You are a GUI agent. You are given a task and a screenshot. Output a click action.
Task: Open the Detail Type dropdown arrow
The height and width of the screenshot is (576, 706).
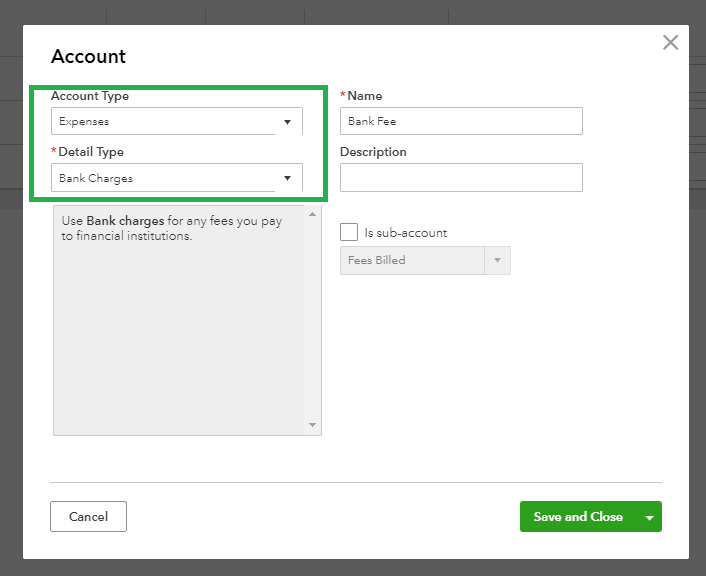click(x=287, y=179)
